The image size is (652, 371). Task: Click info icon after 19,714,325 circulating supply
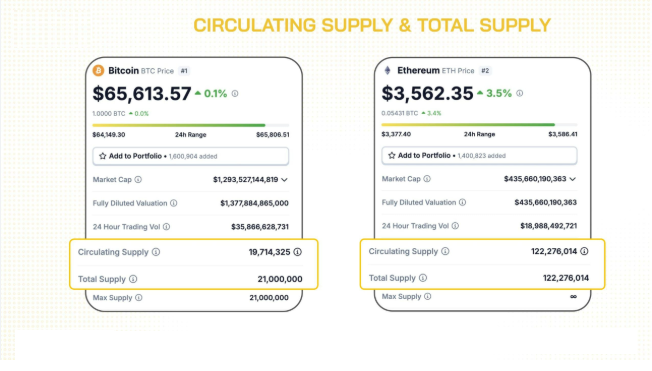(x=298, y=252)
